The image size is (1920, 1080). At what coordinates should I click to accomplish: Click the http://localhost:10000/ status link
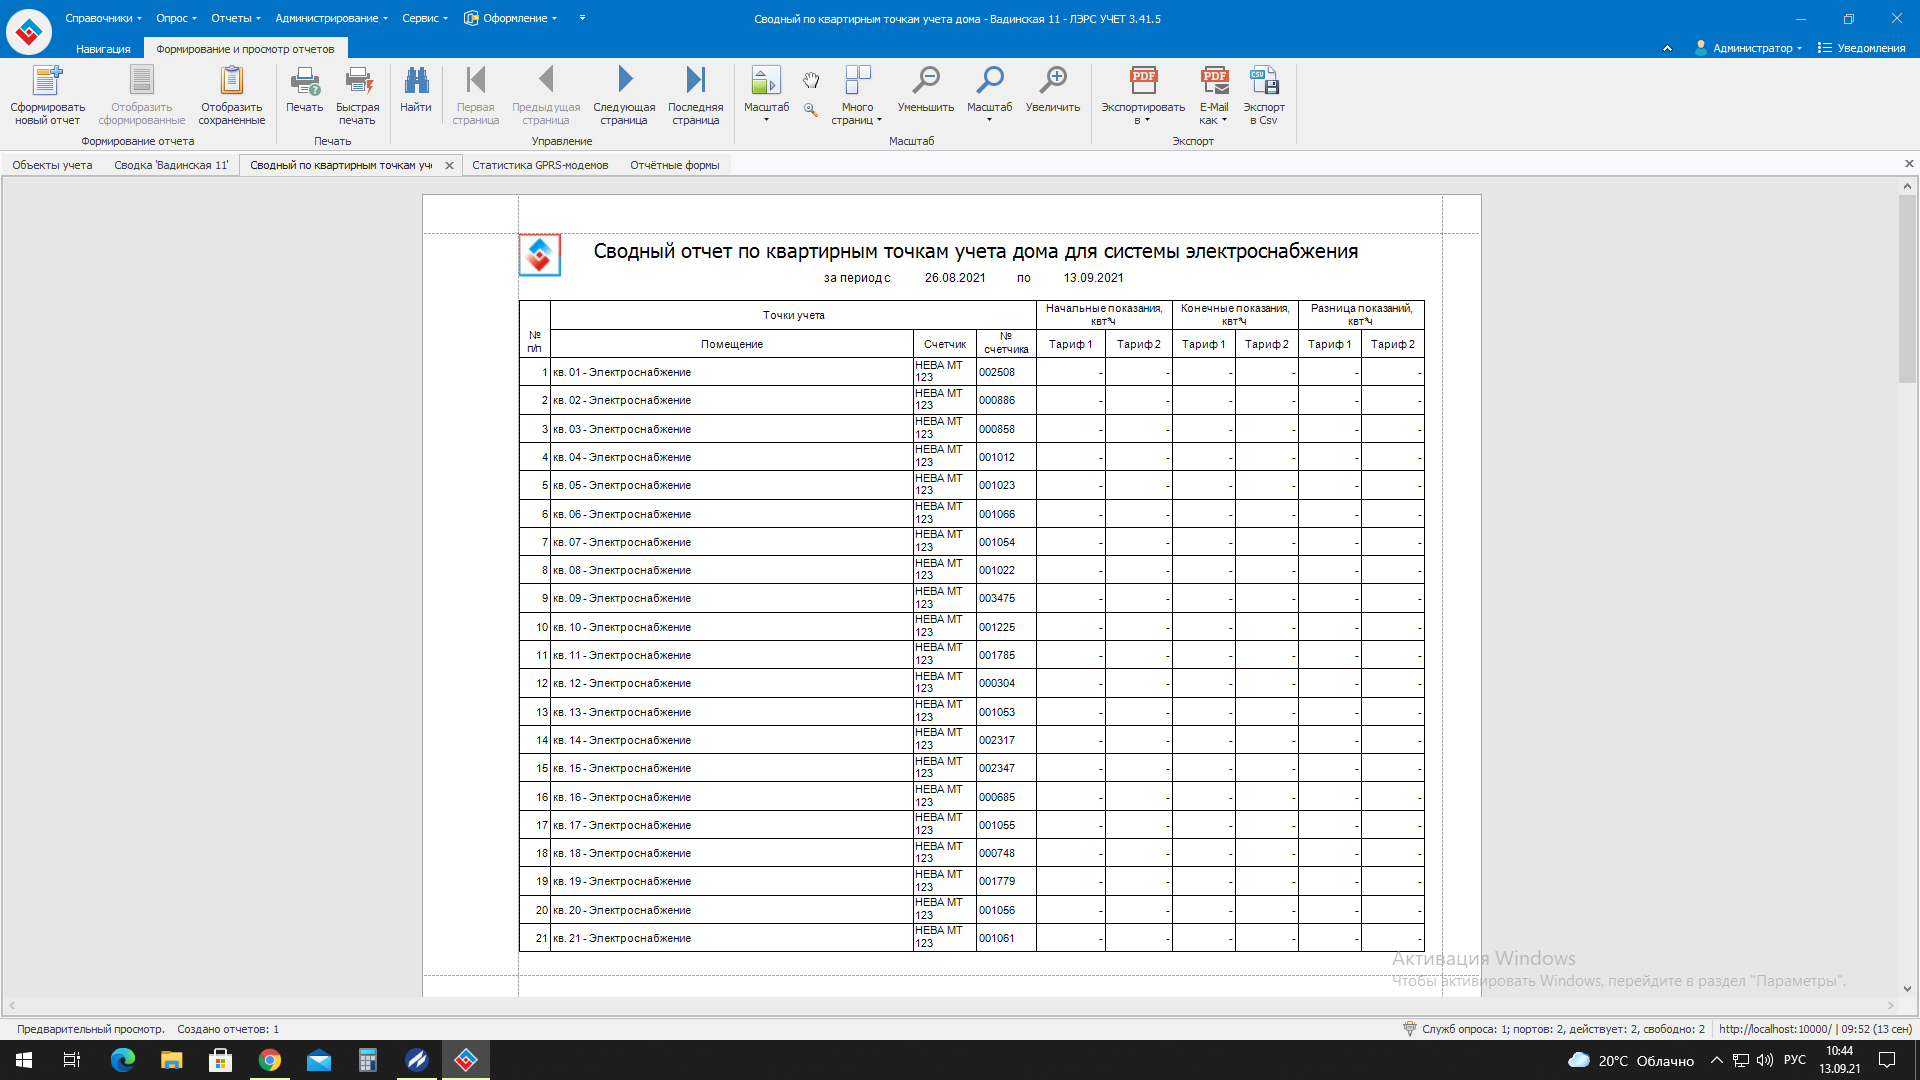[x=1775, y=1029]
